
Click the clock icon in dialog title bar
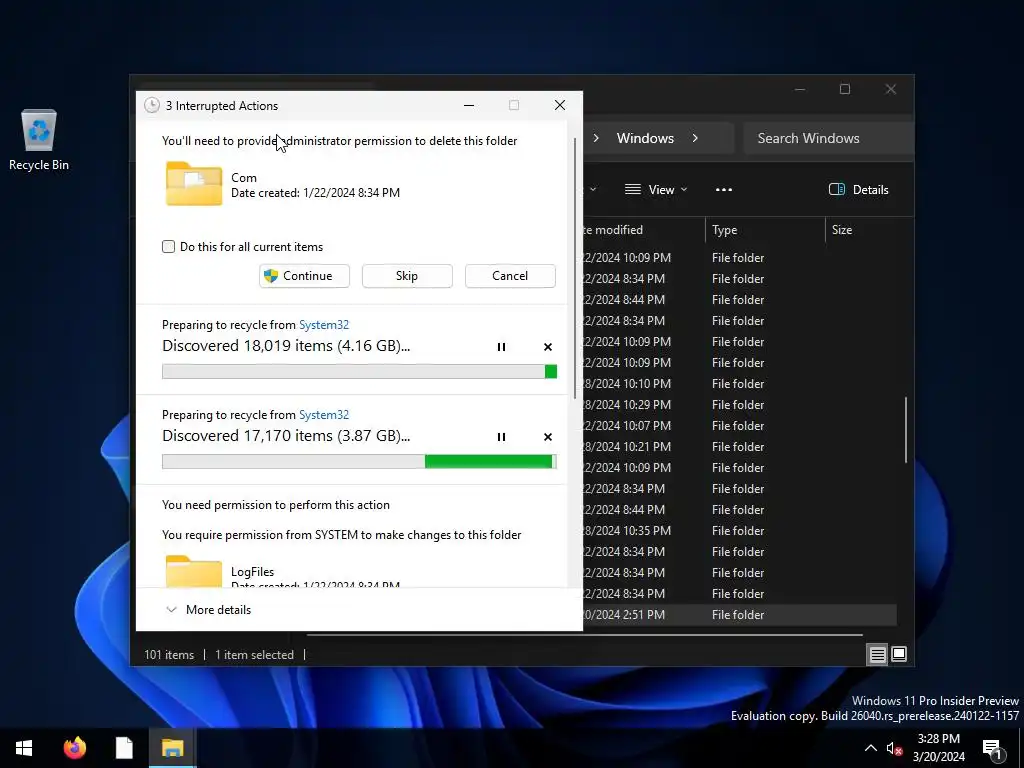[x=152, y=105]
